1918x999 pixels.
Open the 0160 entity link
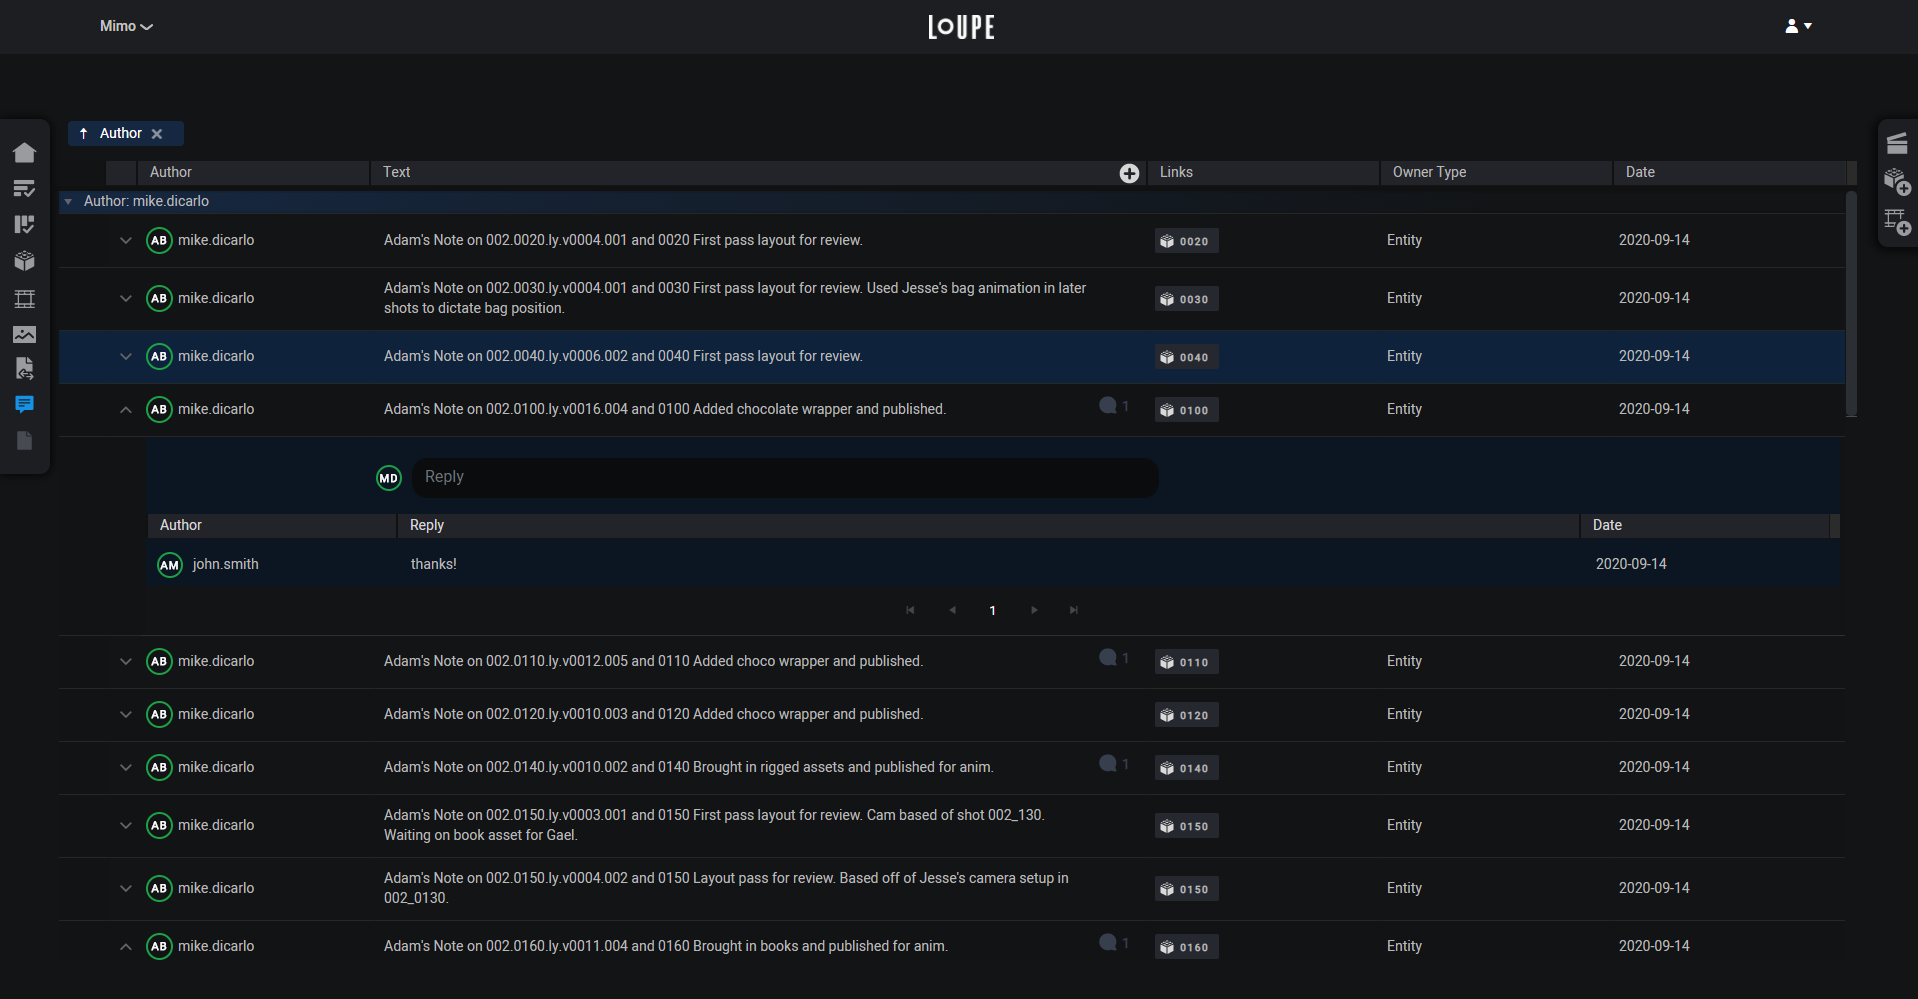[1186, 947]
